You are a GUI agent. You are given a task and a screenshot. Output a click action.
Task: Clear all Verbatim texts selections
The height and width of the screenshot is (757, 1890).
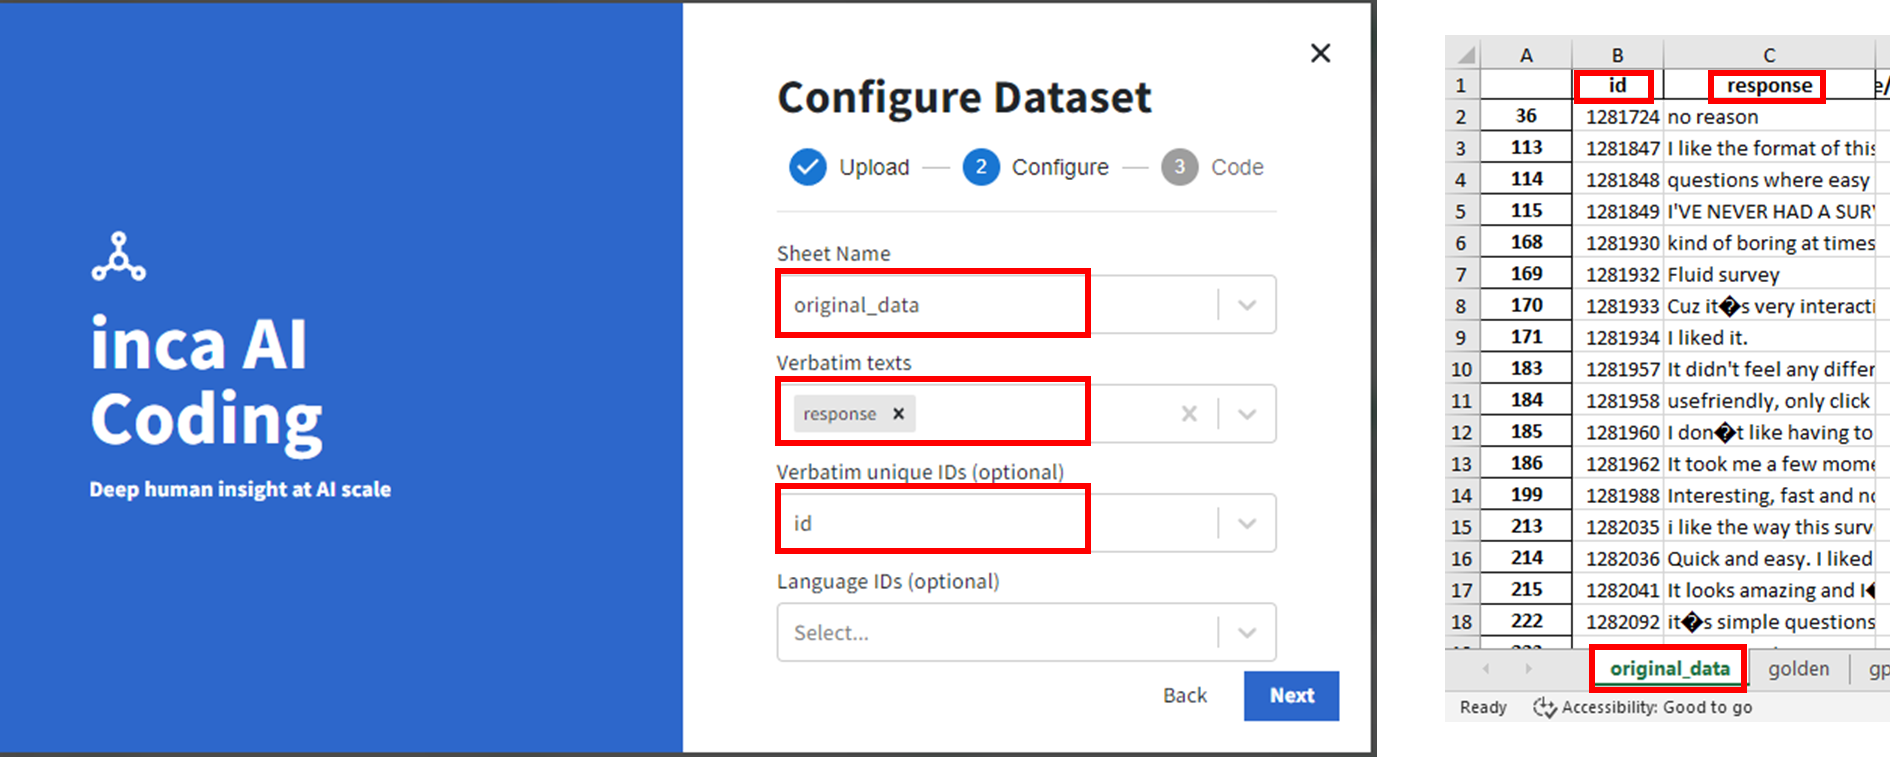point(1189,414)
